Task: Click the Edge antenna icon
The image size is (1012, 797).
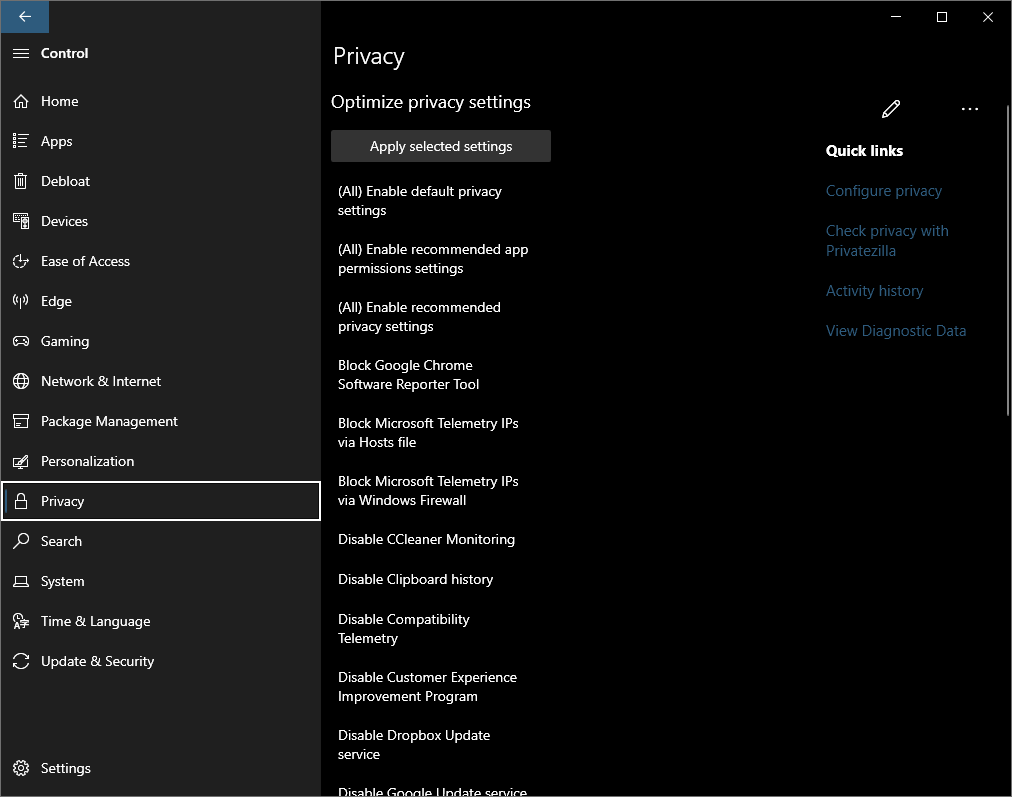Action: 21,301
